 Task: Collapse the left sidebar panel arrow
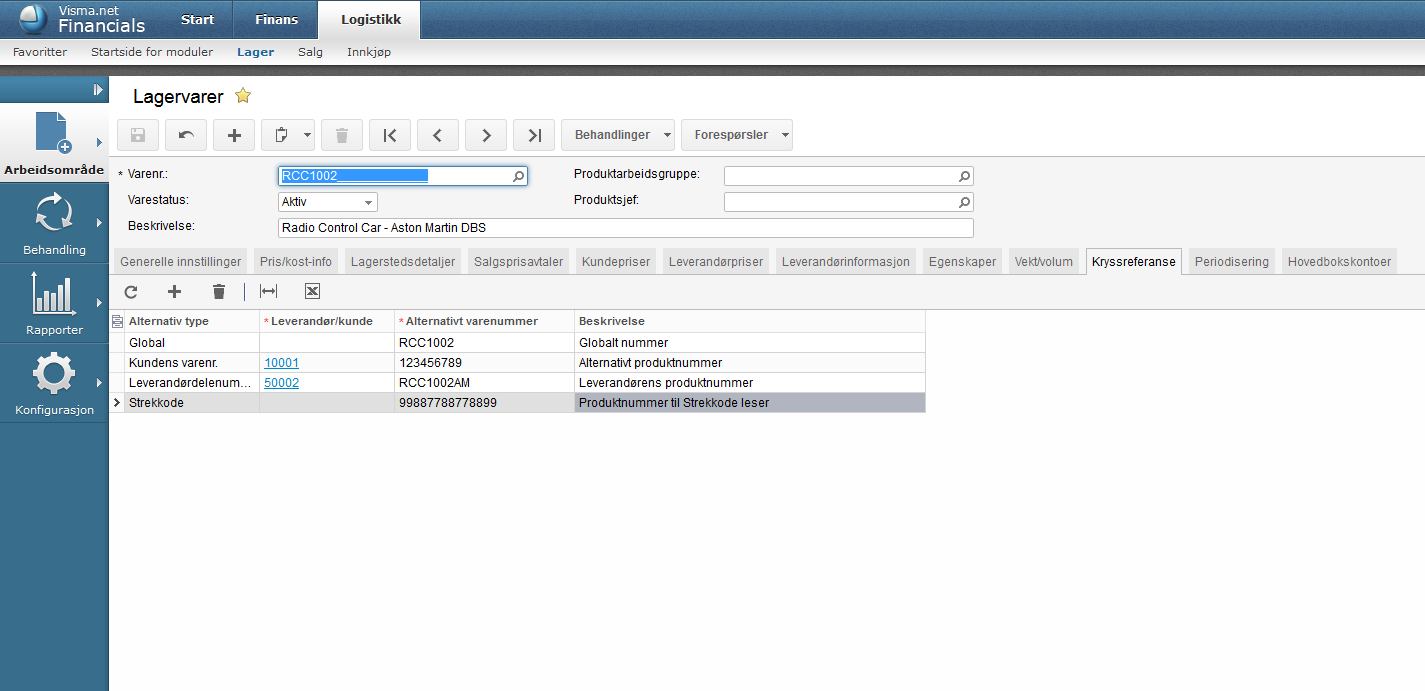[x=98, y=90]
